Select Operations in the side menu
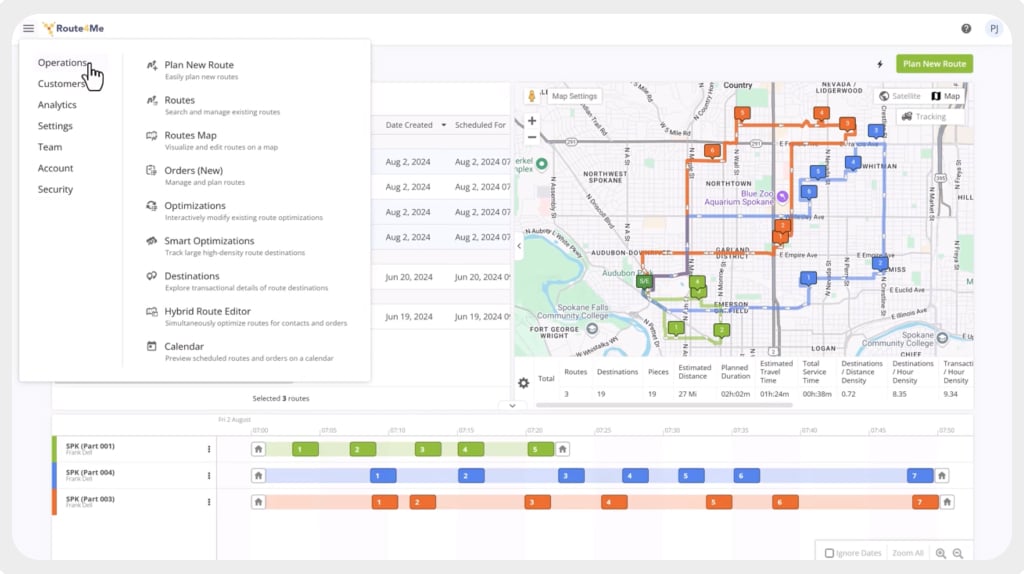 [62, 63]
